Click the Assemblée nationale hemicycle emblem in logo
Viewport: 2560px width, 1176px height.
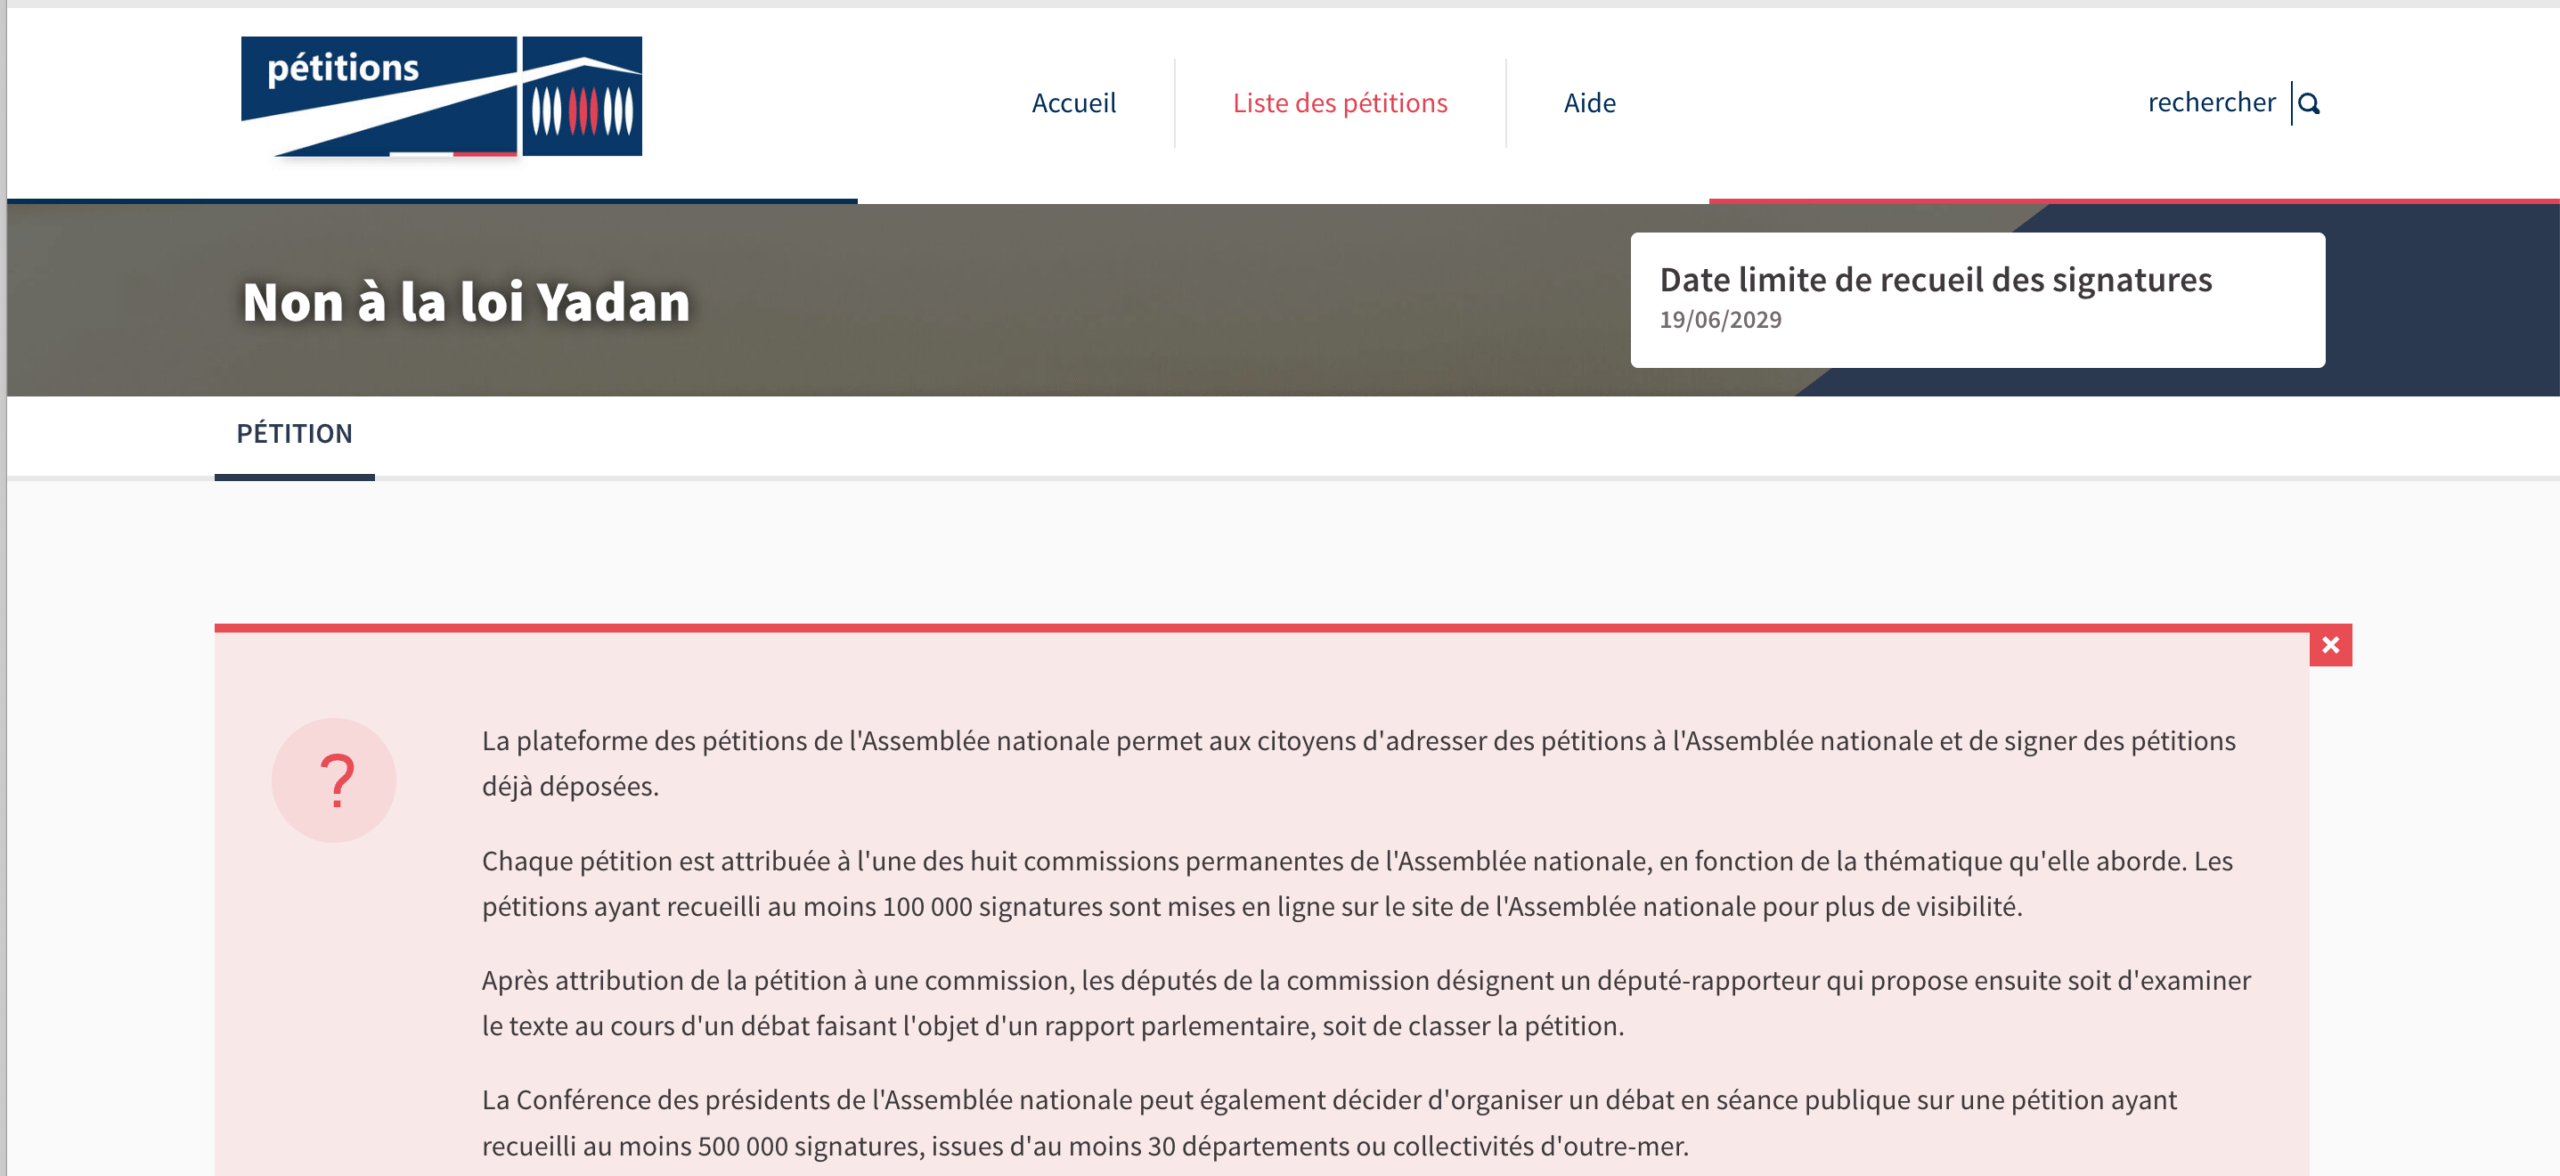tap(583, 96)
